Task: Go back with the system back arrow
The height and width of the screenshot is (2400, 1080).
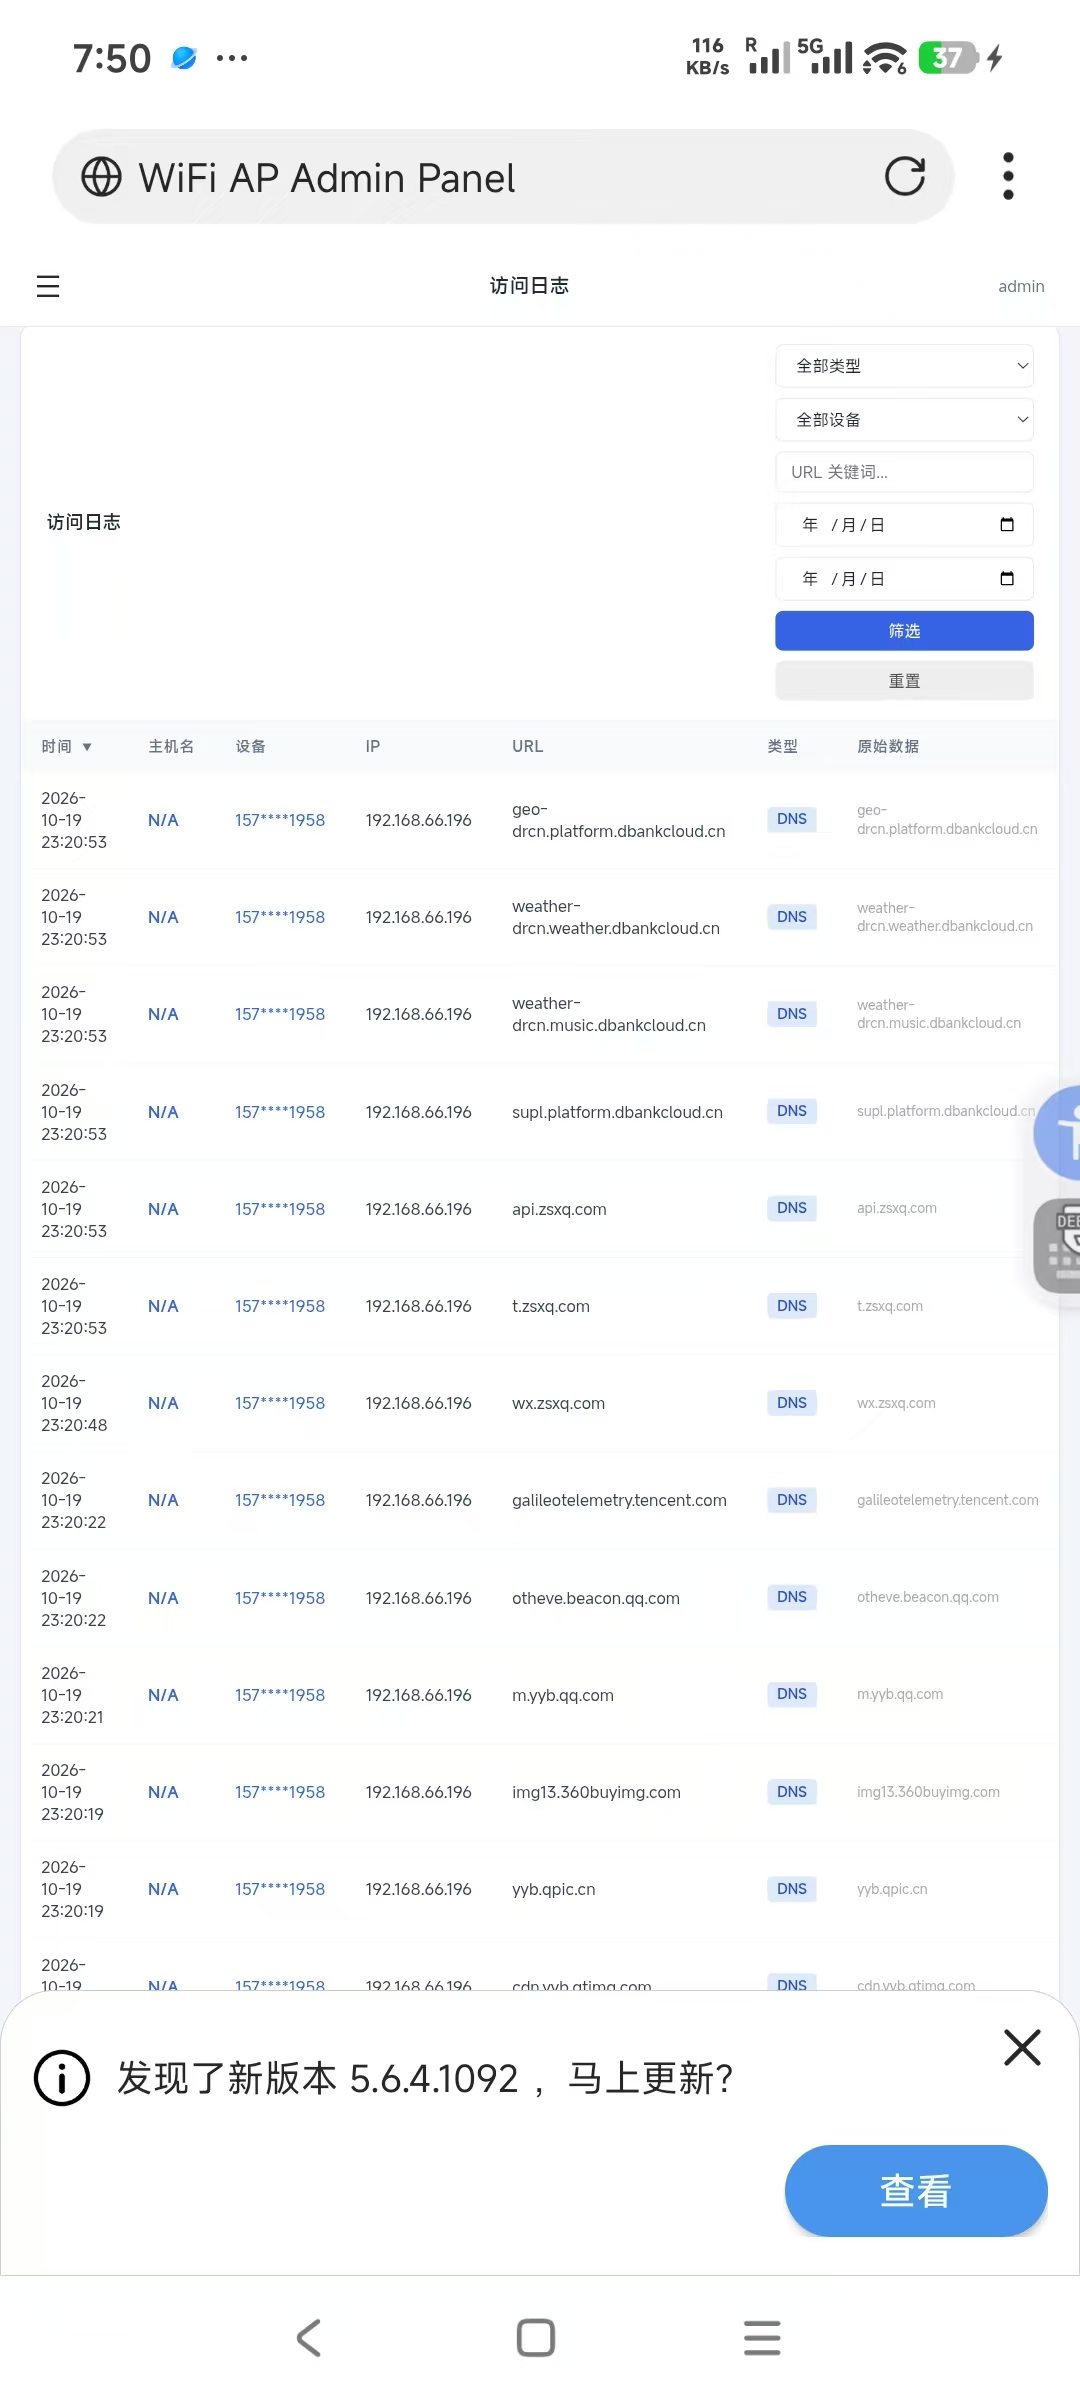Action: click(x=309, y=2338)
